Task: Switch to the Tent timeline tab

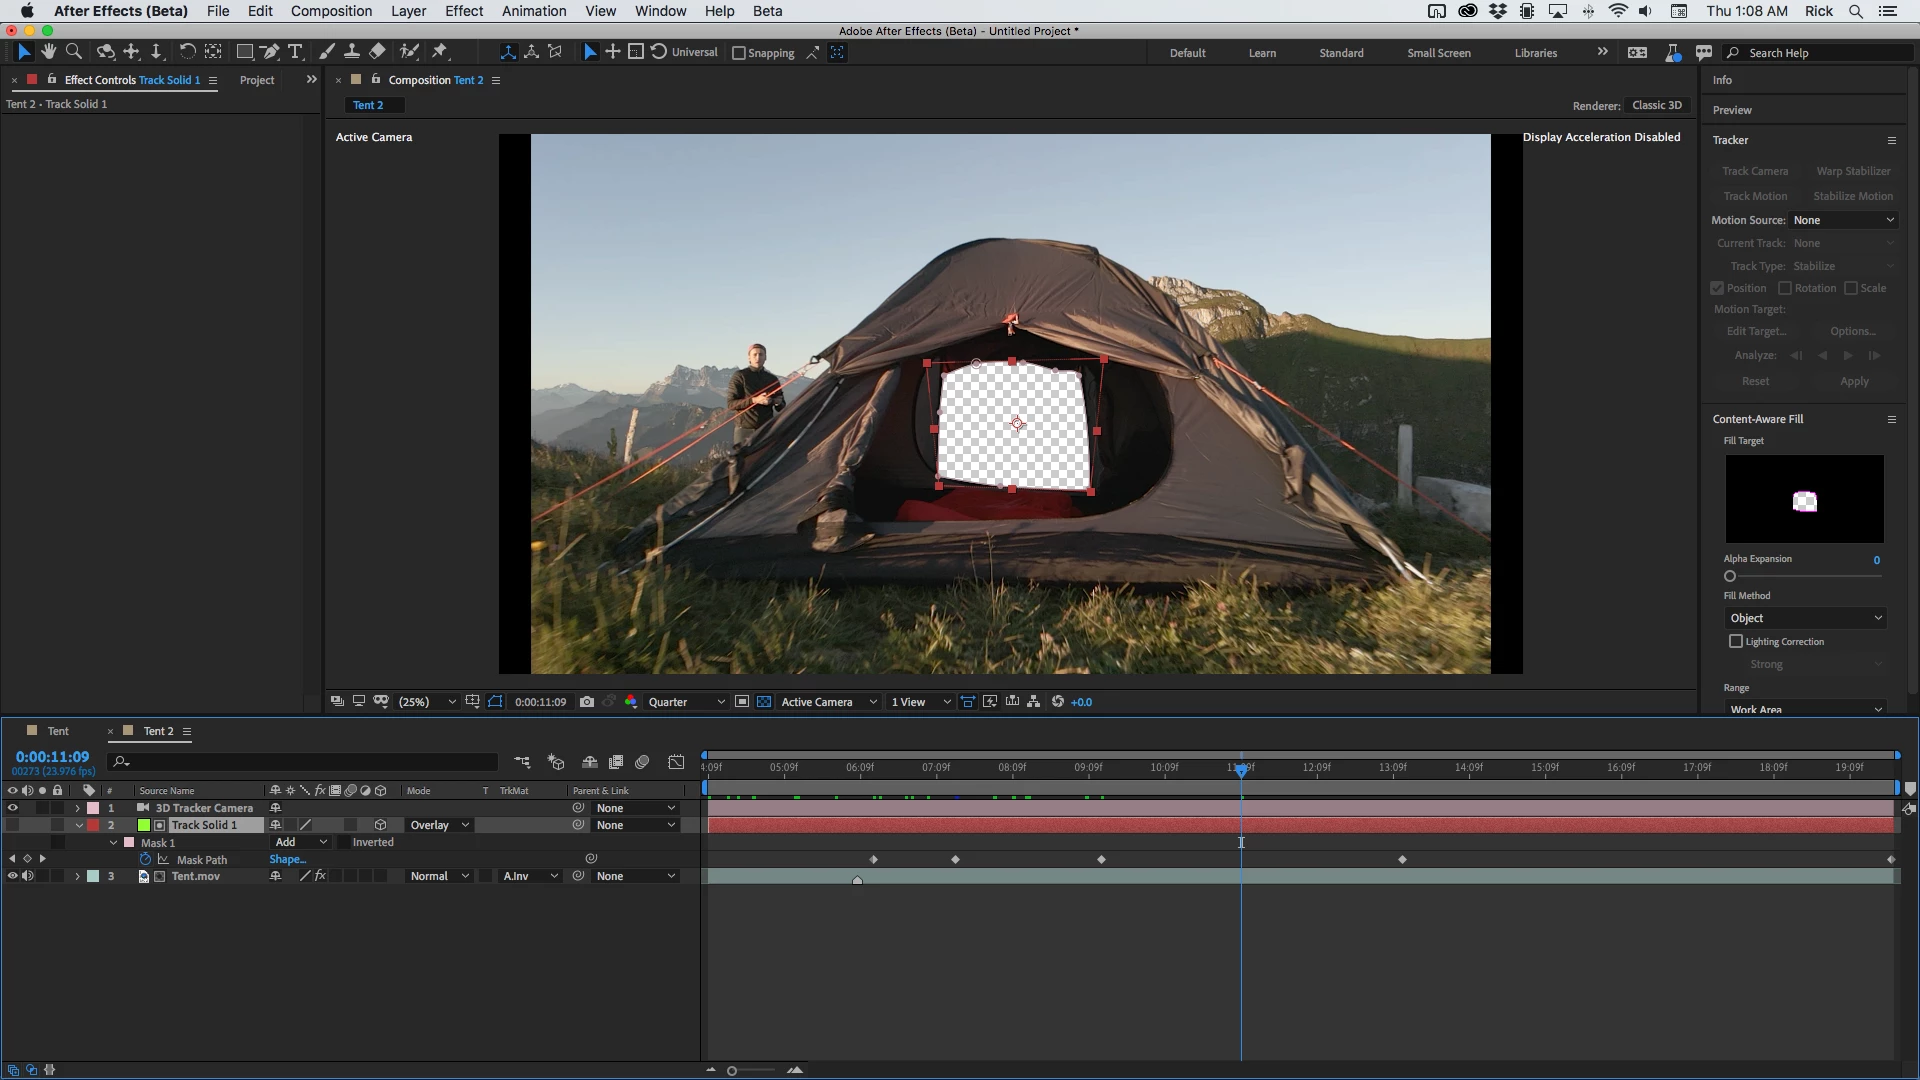Action: [x=58, y=731]
